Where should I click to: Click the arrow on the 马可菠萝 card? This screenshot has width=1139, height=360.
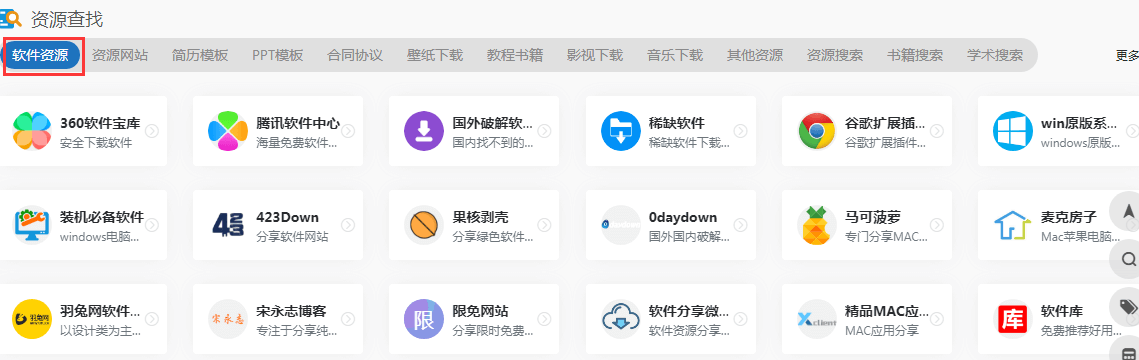pos(936,225)
